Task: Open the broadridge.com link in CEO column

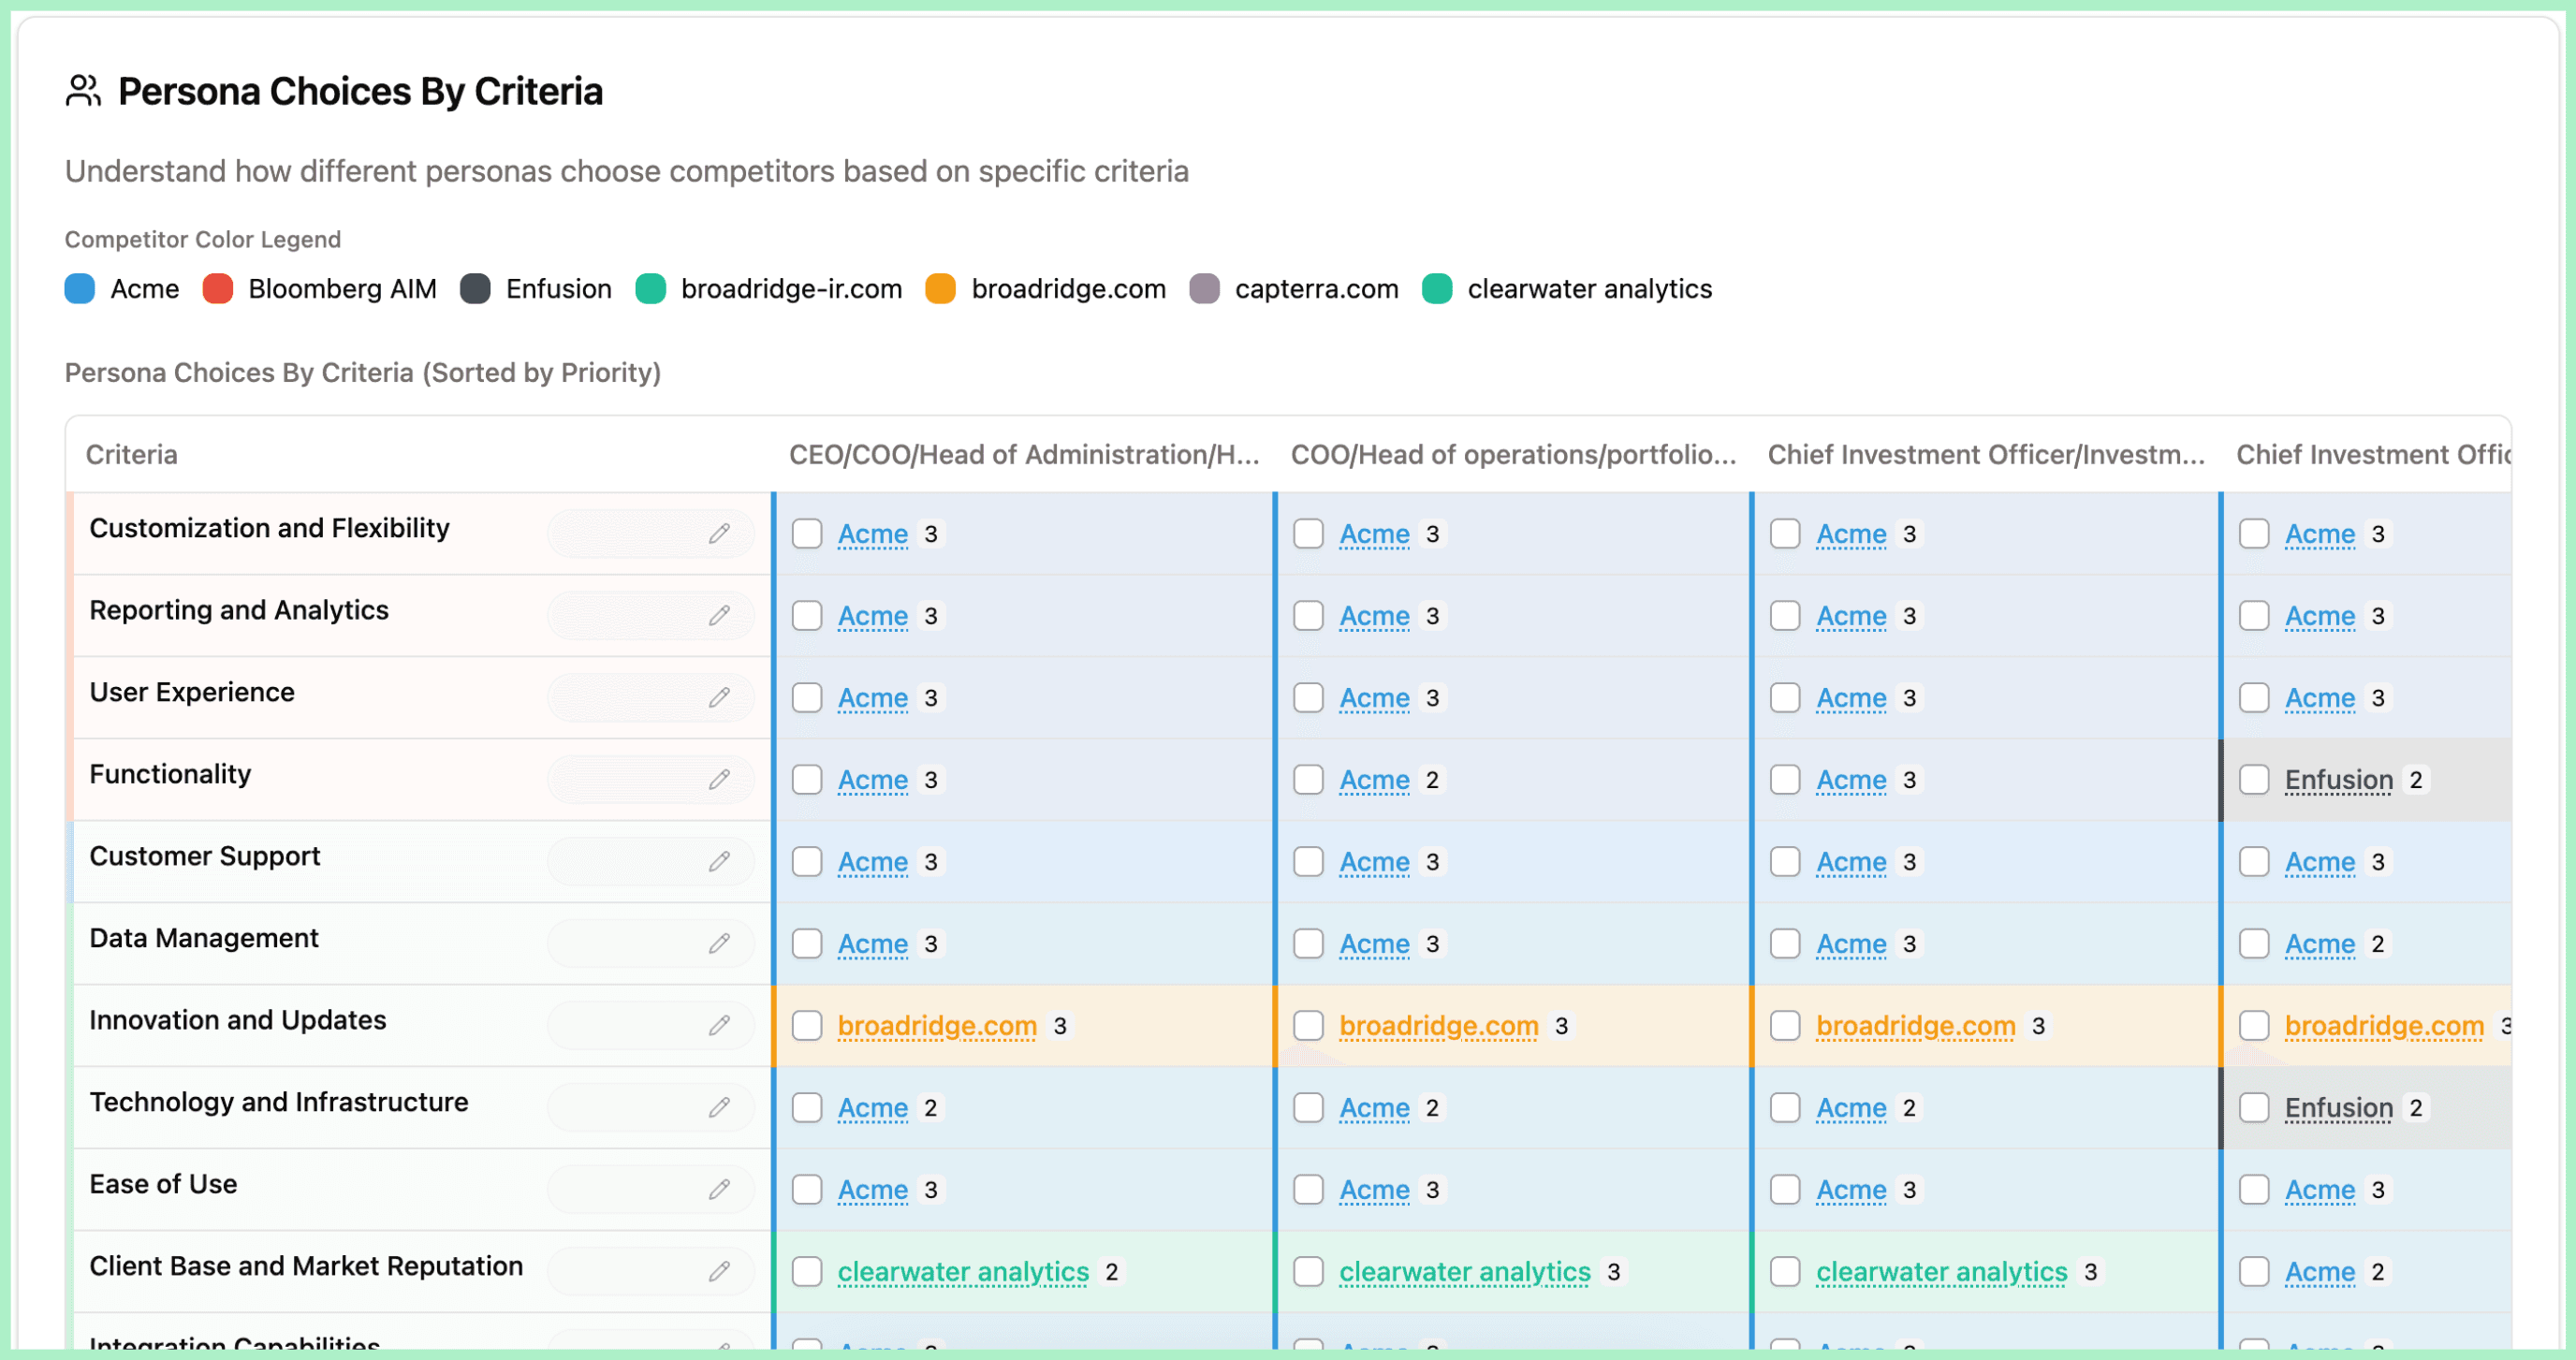Action: pos(936,1026)
